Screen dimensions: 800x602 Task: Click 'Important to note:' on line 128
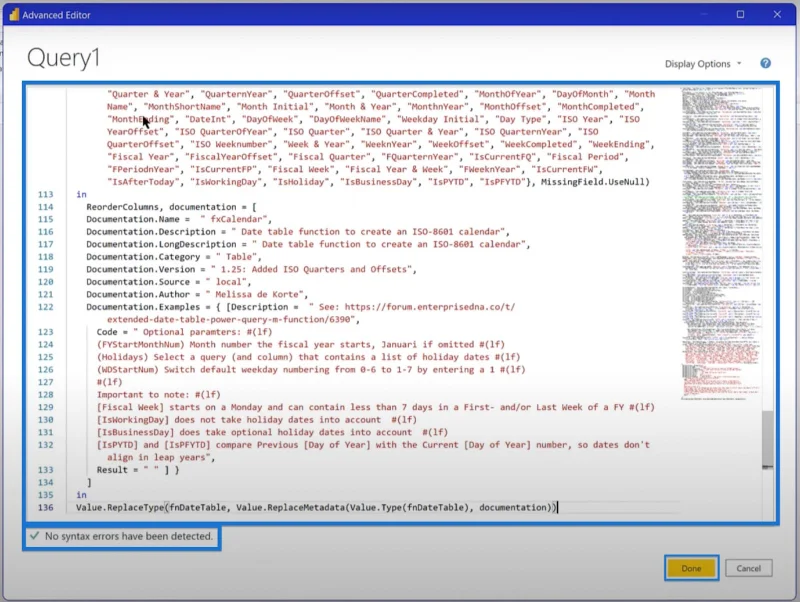pyautogui.click(x=143, y=394)
